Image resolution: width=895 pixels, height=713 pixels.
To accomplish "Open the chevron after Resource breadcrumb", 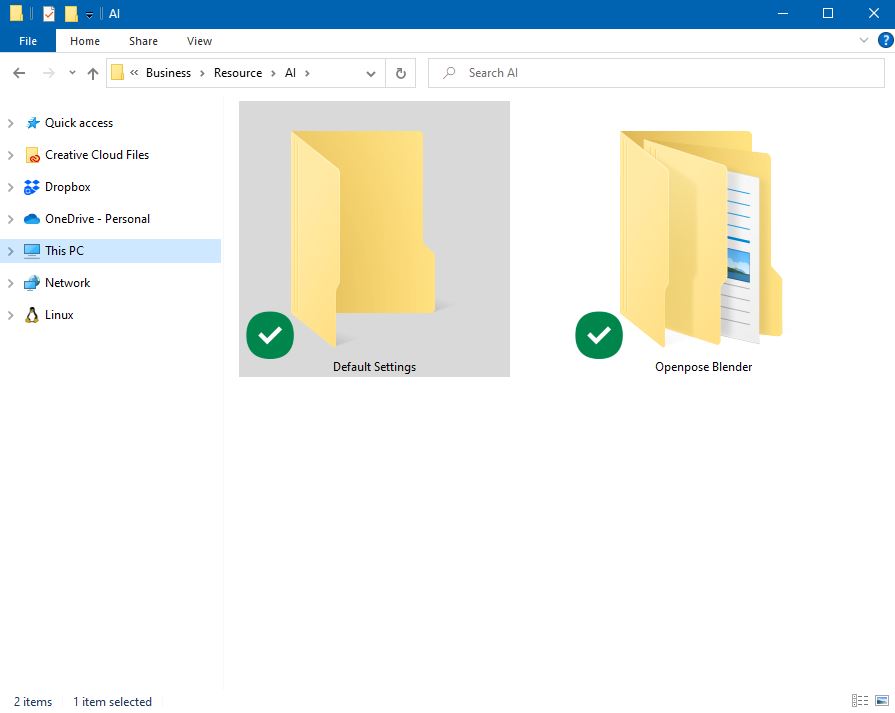I will [x=273, y=73].
